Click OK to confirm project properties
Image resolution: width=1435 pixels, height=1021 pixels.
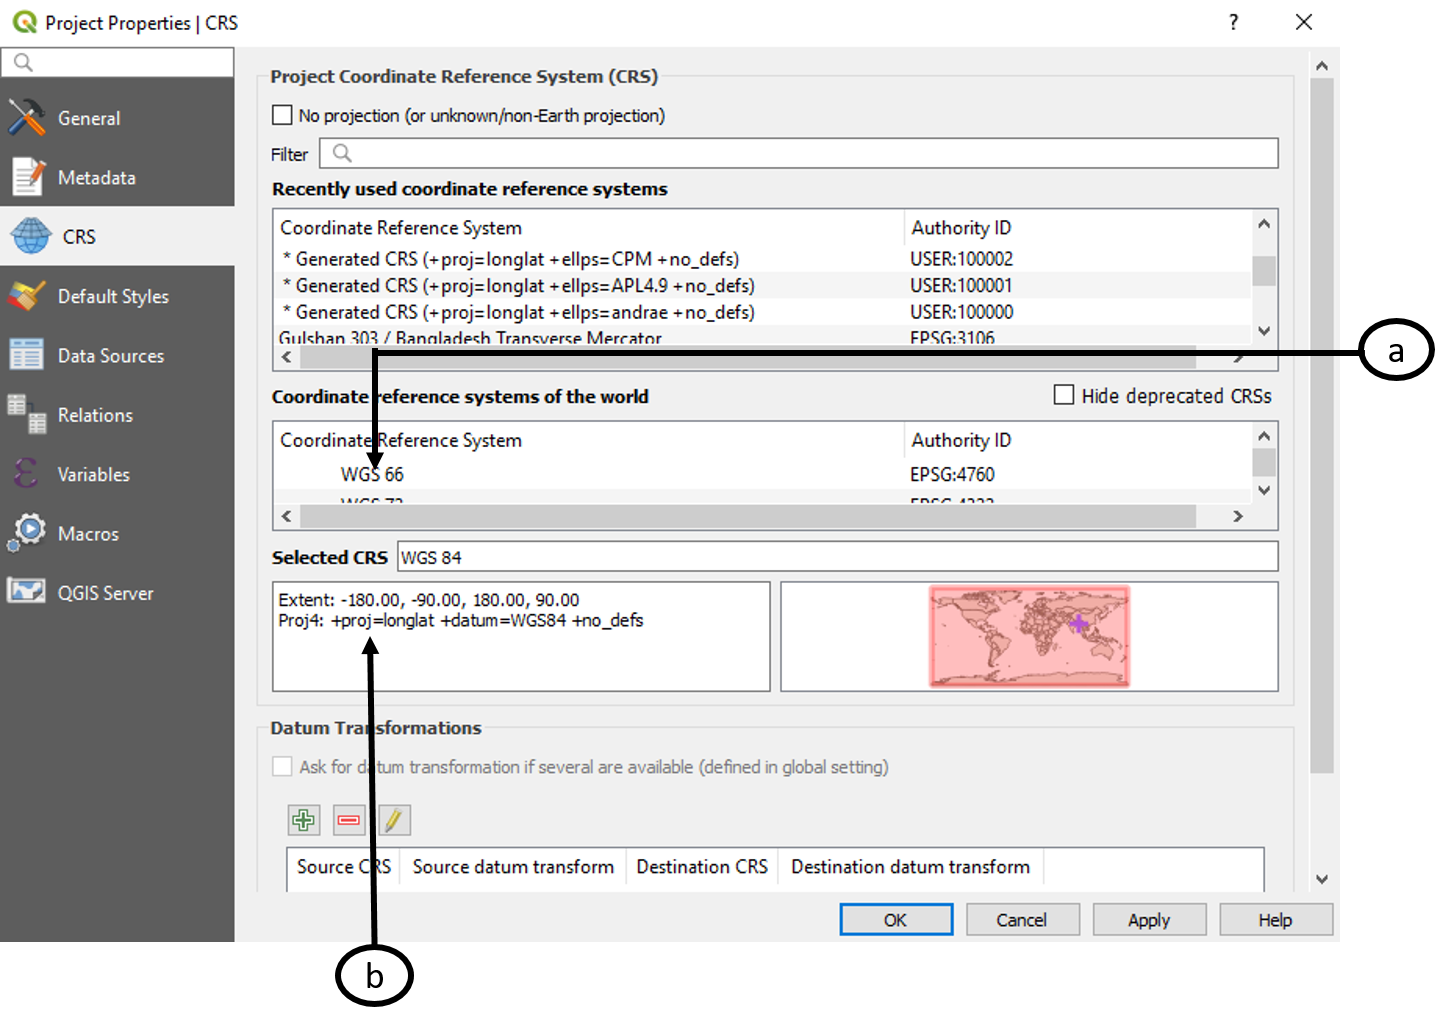click(x=896, y=919)
